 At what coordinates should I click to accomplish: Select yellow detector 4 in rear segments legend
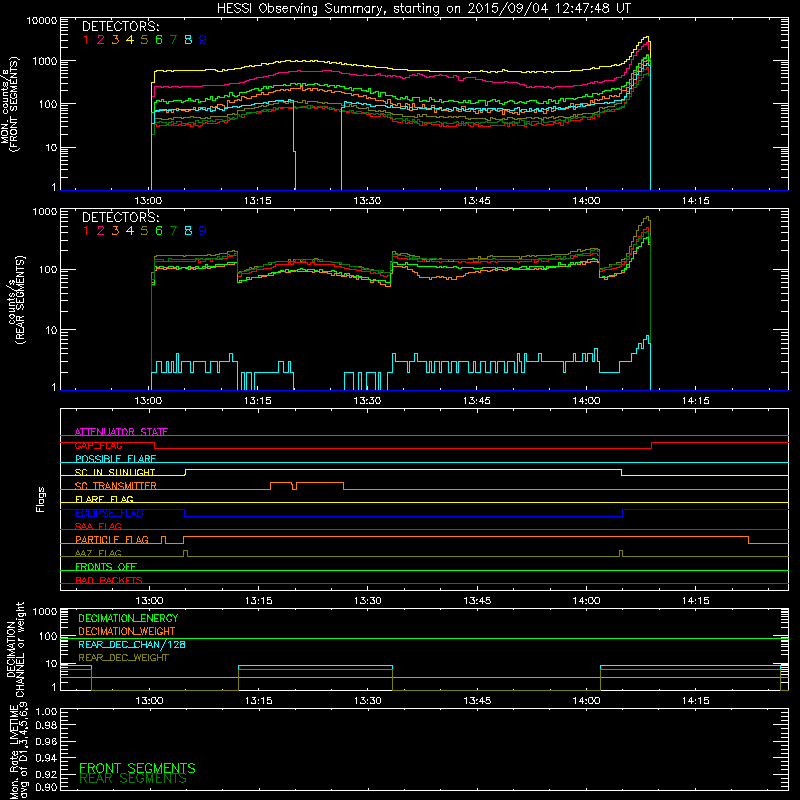click(x=130, y=231)
